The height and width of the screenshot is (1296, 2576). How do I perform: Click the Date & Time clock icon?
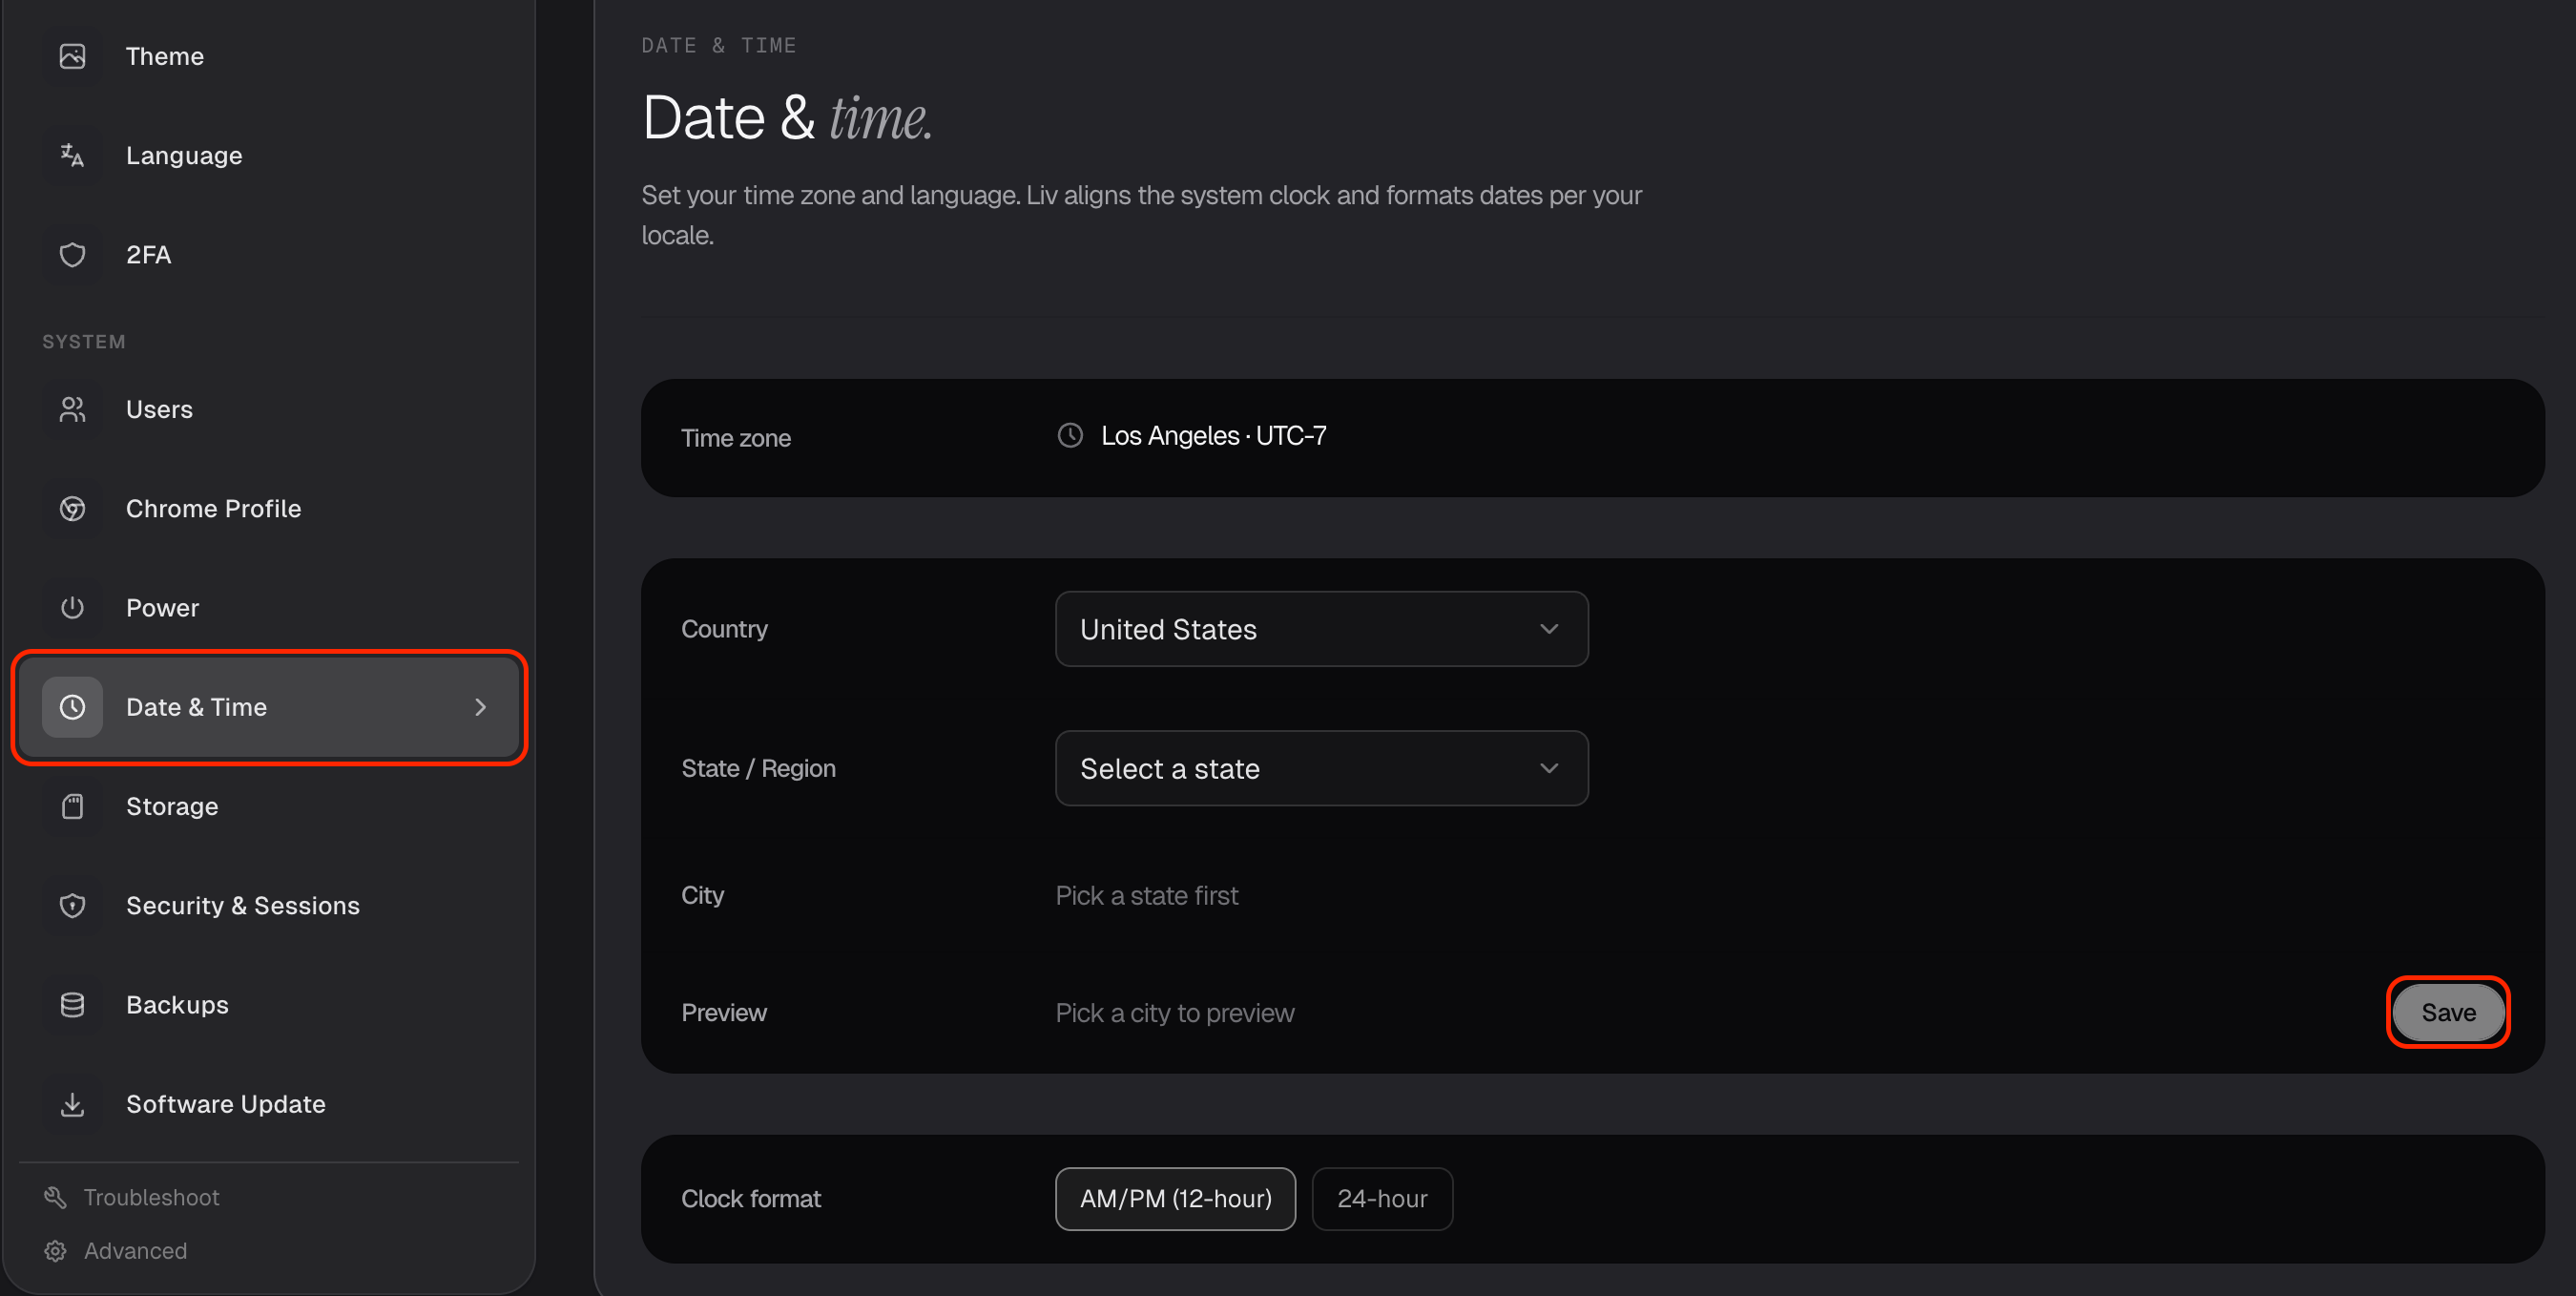(x=72, y=707)
